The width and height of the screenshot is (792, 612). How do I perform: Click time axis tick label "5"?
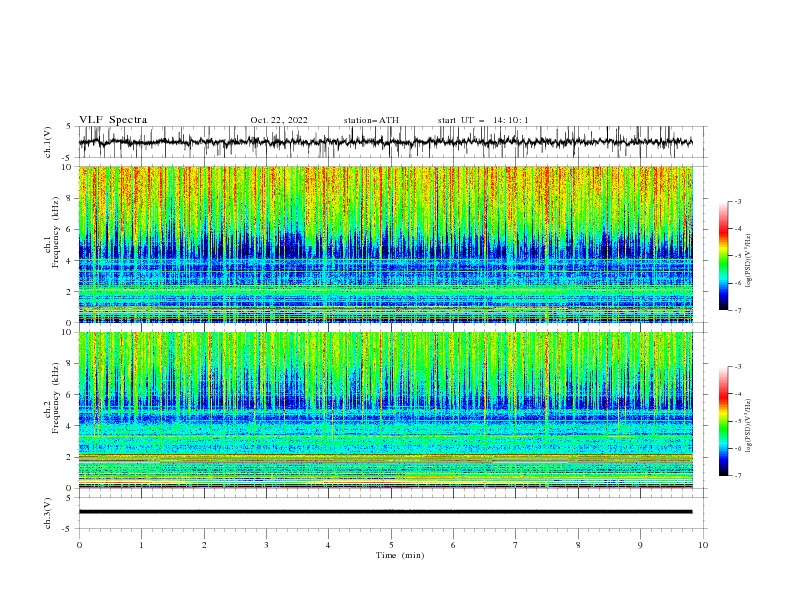pyautogui.click(x=391, y=545)
